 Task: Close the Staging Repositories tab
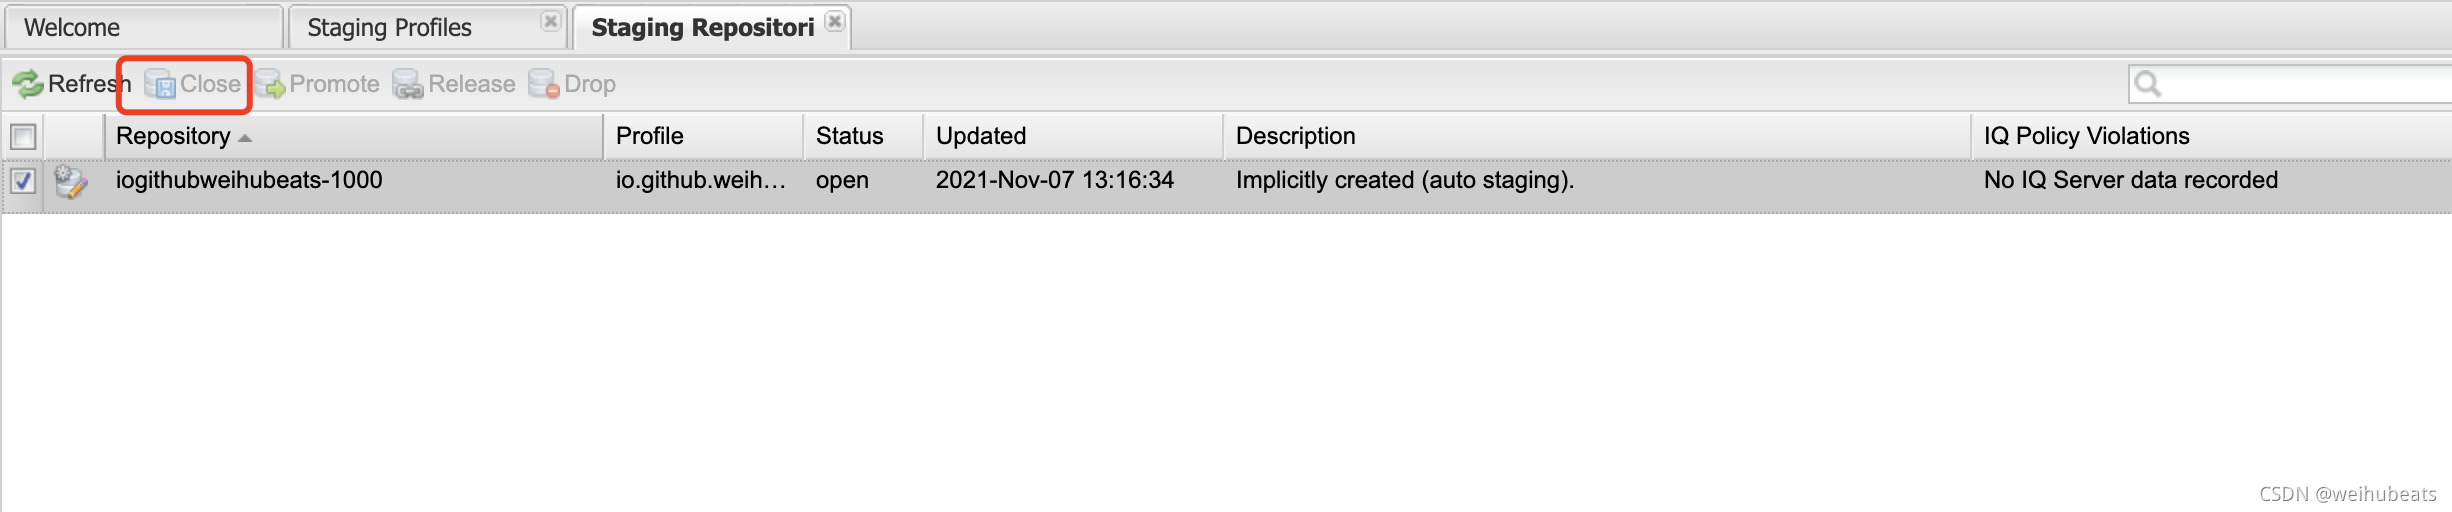point(835,22)
